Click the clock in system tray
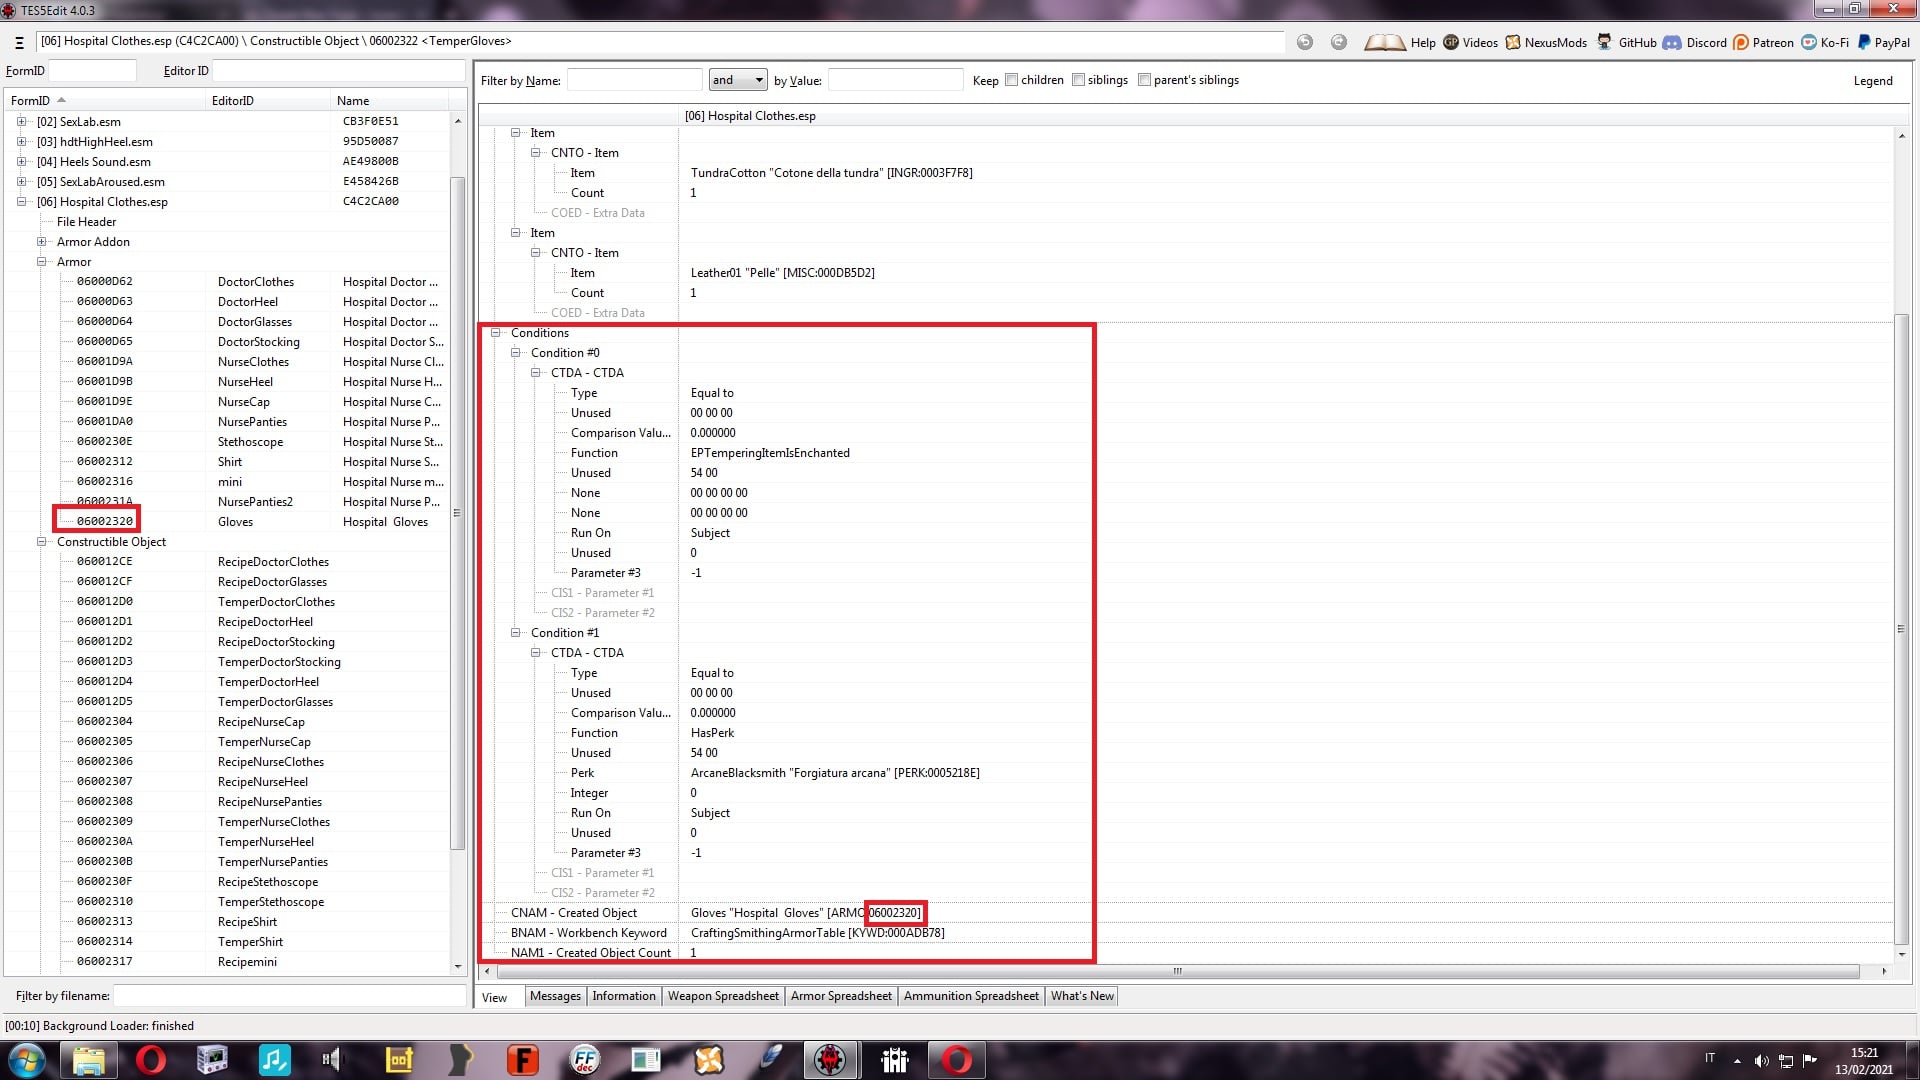The height and width of the screenshot is (1080, 1920). (1864, 1061)
